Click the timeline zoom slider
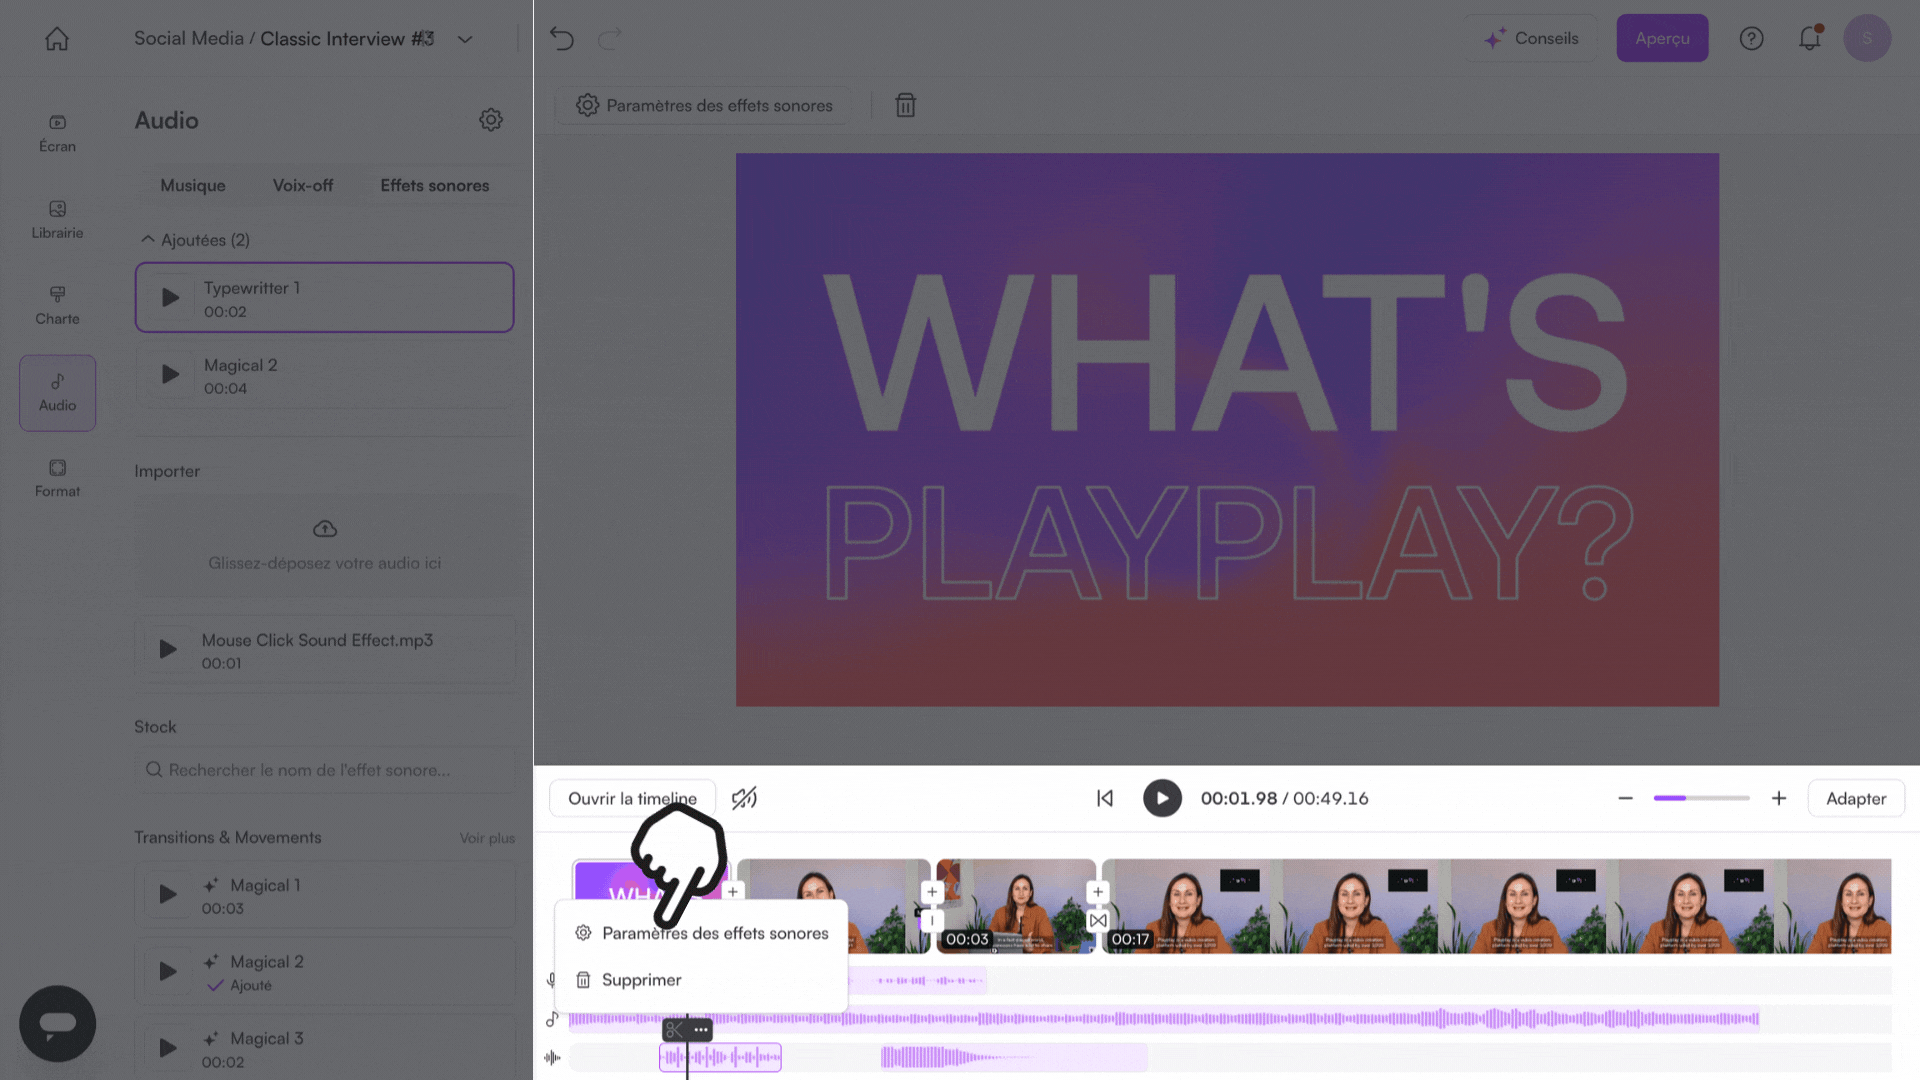 pos(1701,798)
